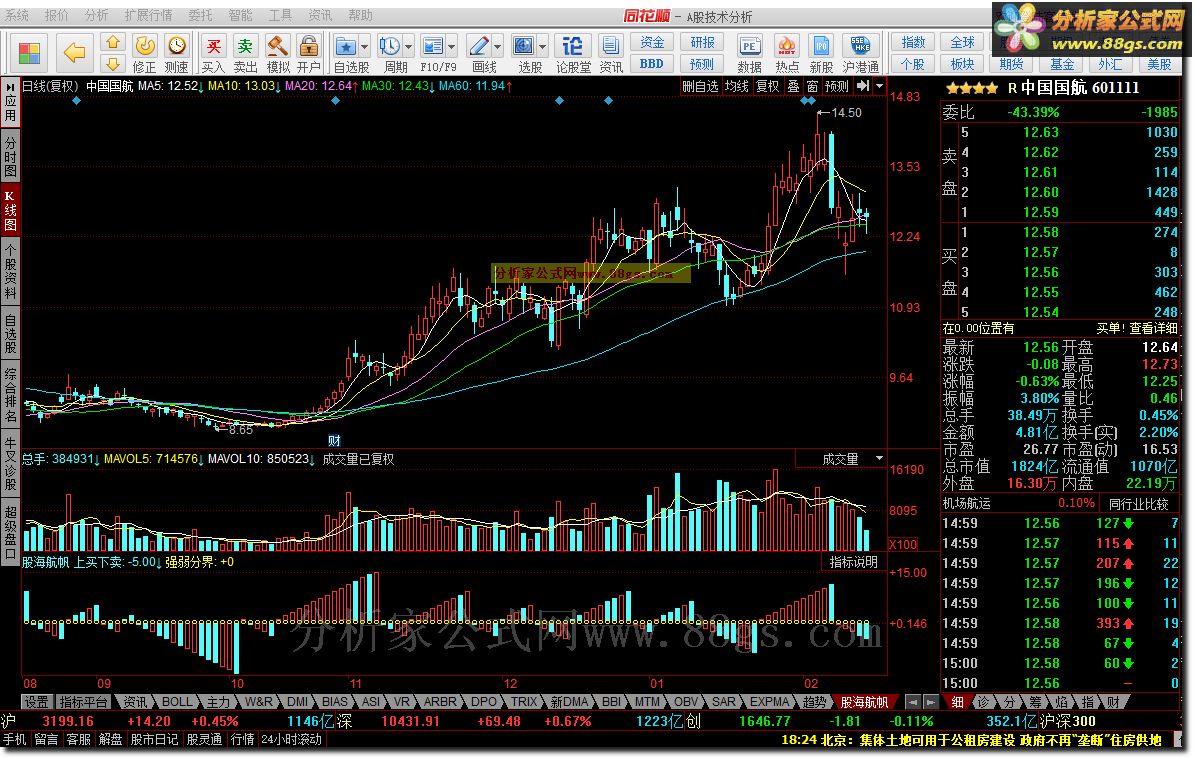Viewport: 1194px width, 758px height.
Task: Click the 研报 toolbar button
Action: click(701, 43)
